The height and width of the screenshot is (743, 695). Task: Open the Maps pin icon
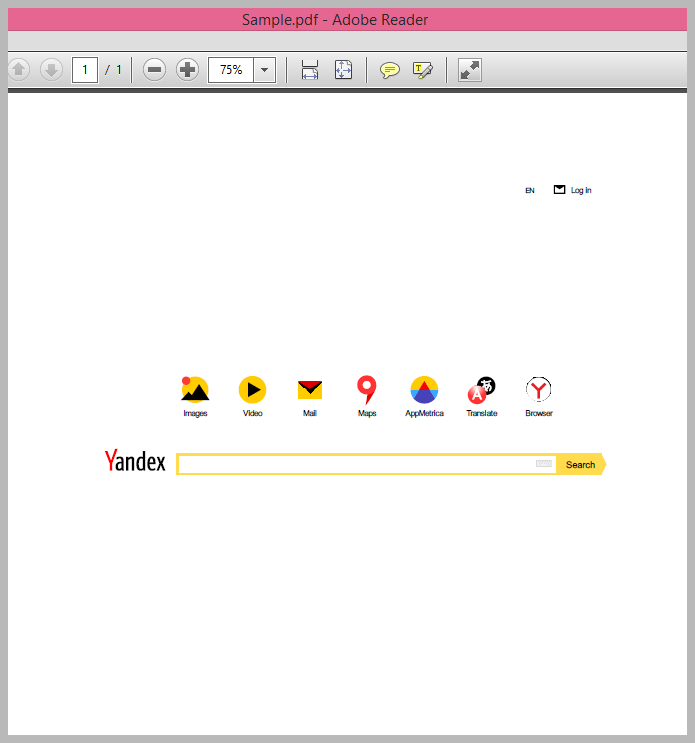click(367, 390)
